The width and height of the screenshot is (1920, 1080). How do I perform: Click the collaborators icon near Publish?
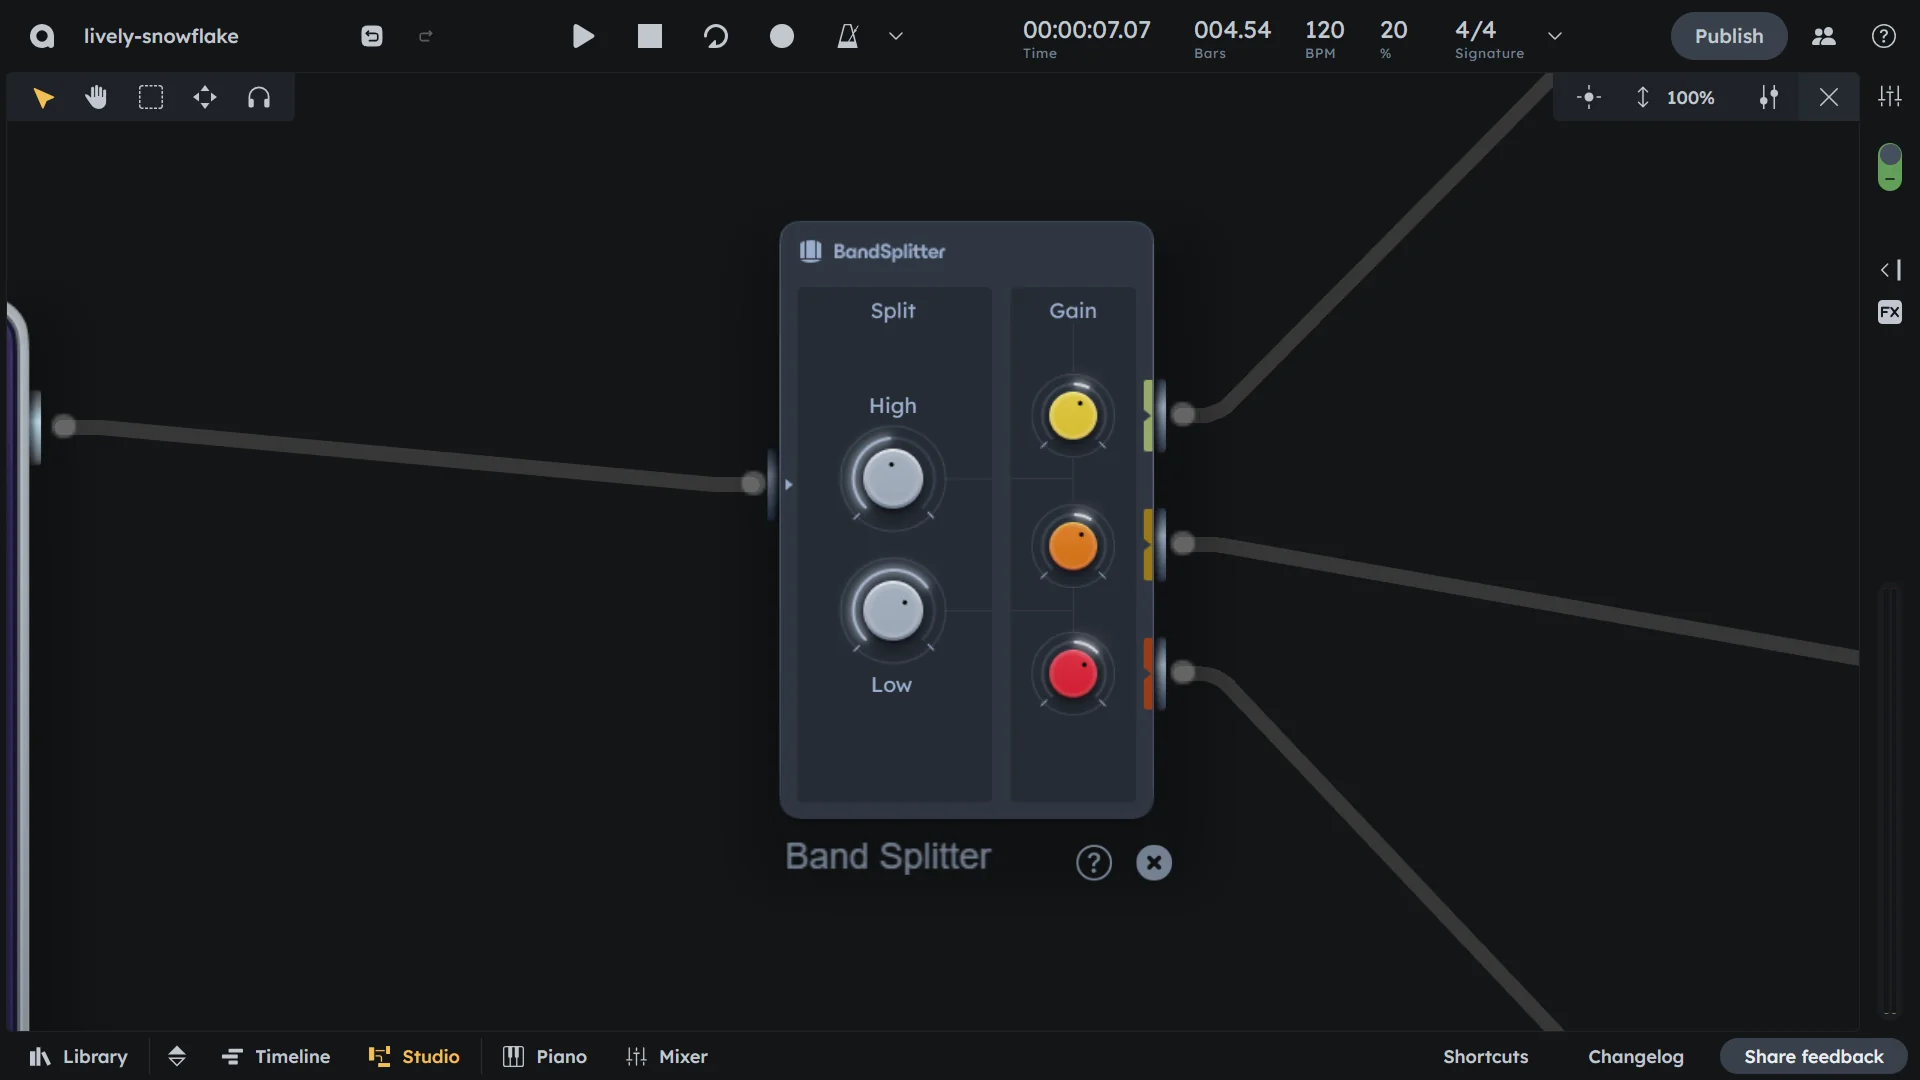tap(1823, 36)
